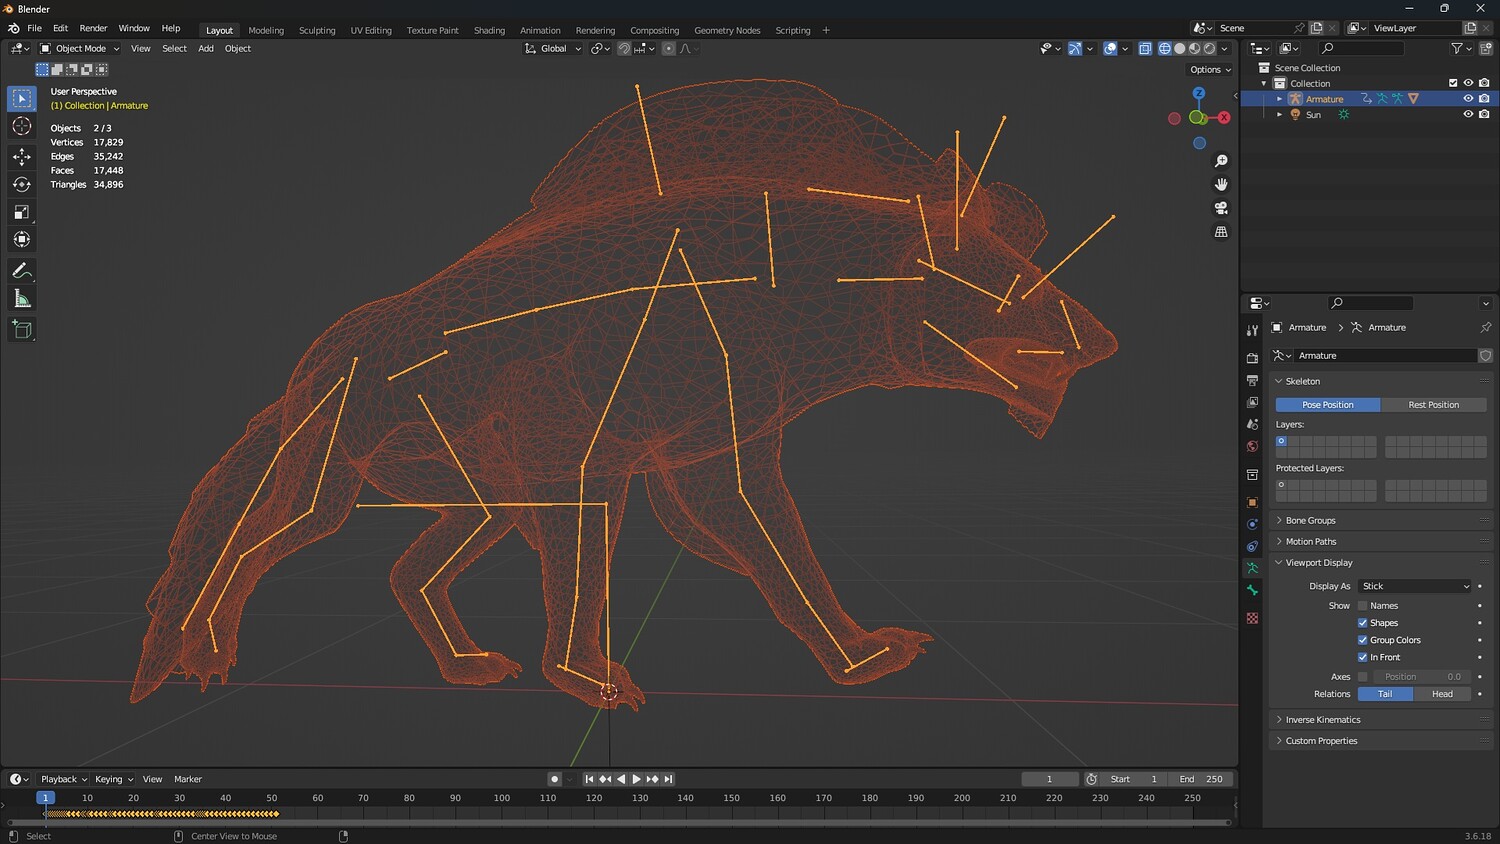The width and height of the screenshot is (1500, 844).
Task: Choose the Add Cube tool
Action: (x=22, y=330)
